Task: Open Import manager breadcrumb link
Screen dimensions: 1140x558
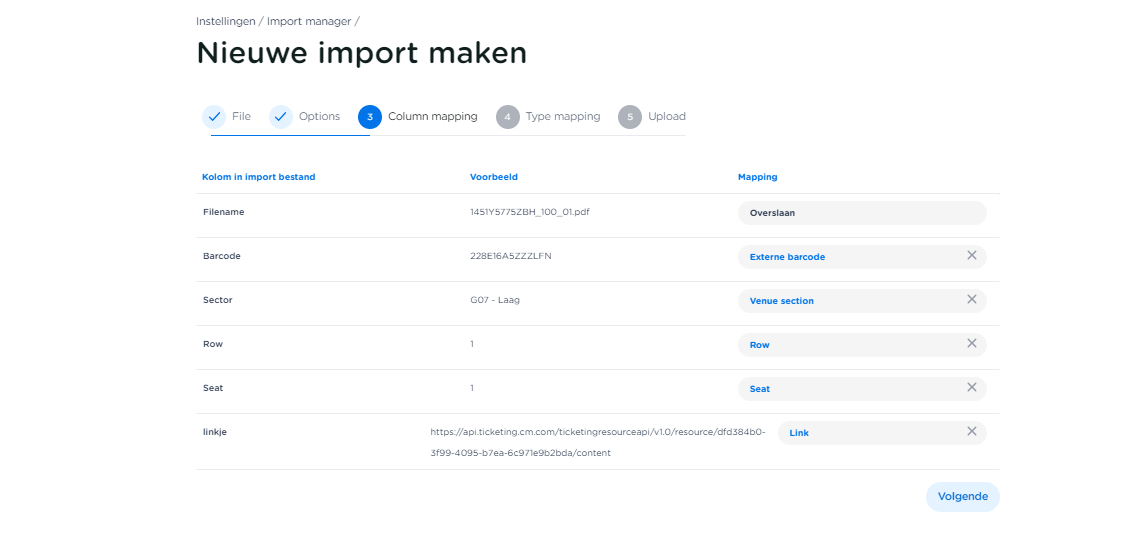Action: coord(308,21)
